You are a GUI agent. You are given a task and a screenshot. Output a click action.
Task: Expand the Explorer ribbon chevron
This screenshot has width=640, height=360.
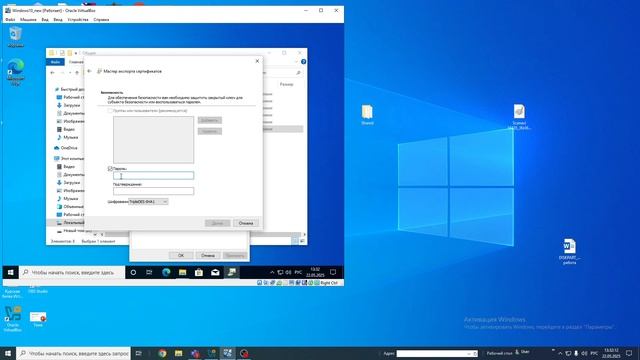point(296,62)
